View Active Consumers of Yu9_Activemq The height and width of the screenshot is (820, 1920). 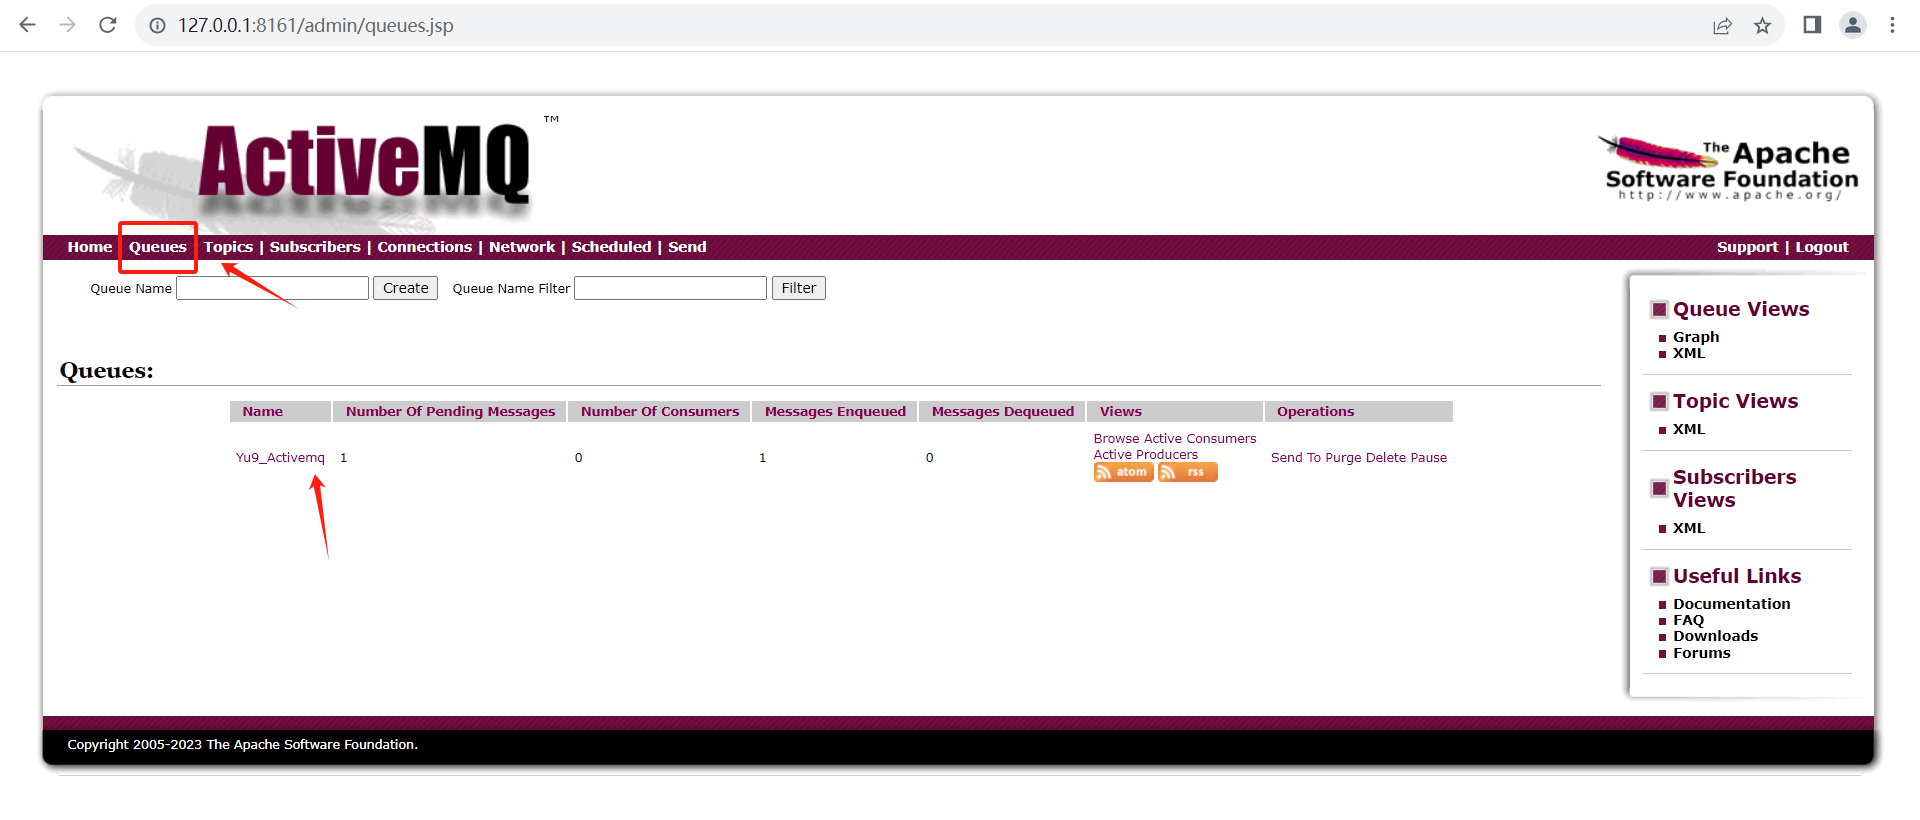coord(1200,438)
